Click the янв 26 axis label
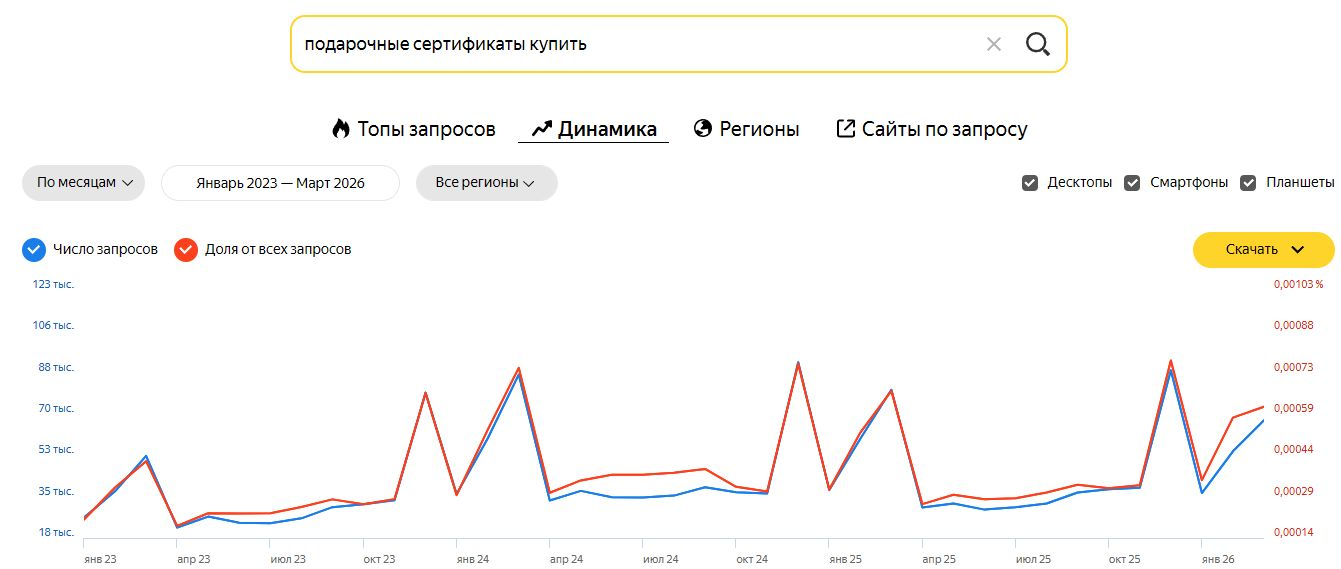 pyautogui.click(x=1217, y=559)
